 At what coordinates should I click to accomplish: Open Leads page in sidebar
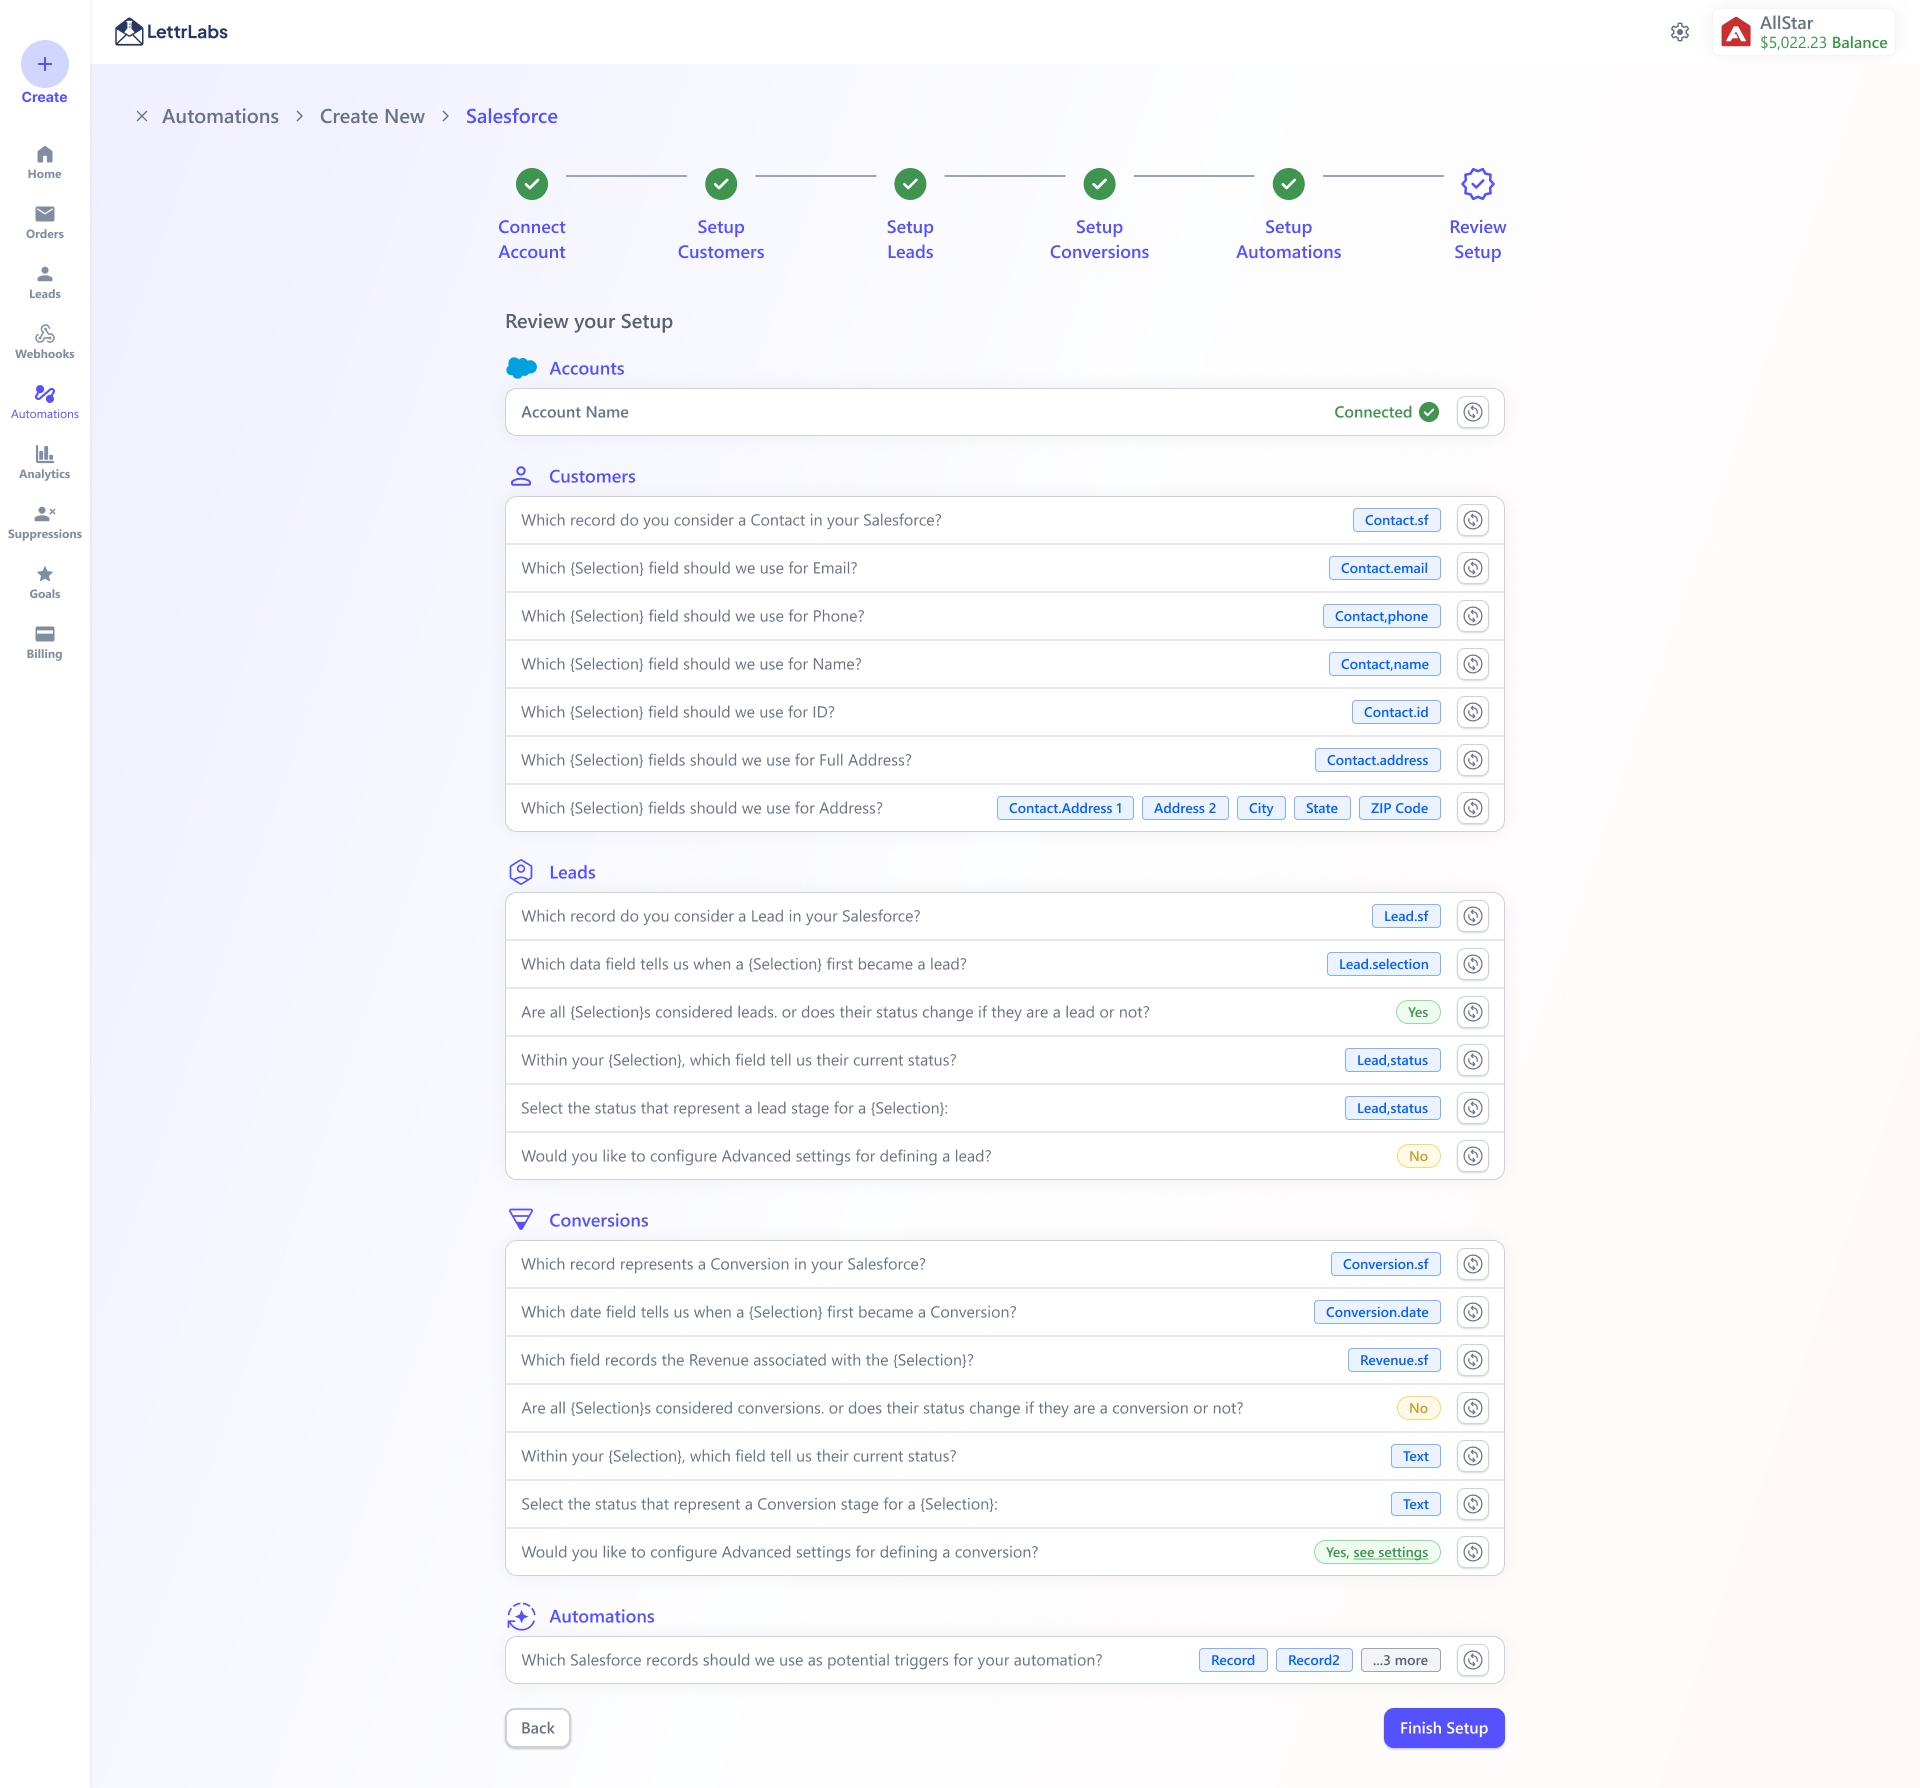tap(44, 282)
